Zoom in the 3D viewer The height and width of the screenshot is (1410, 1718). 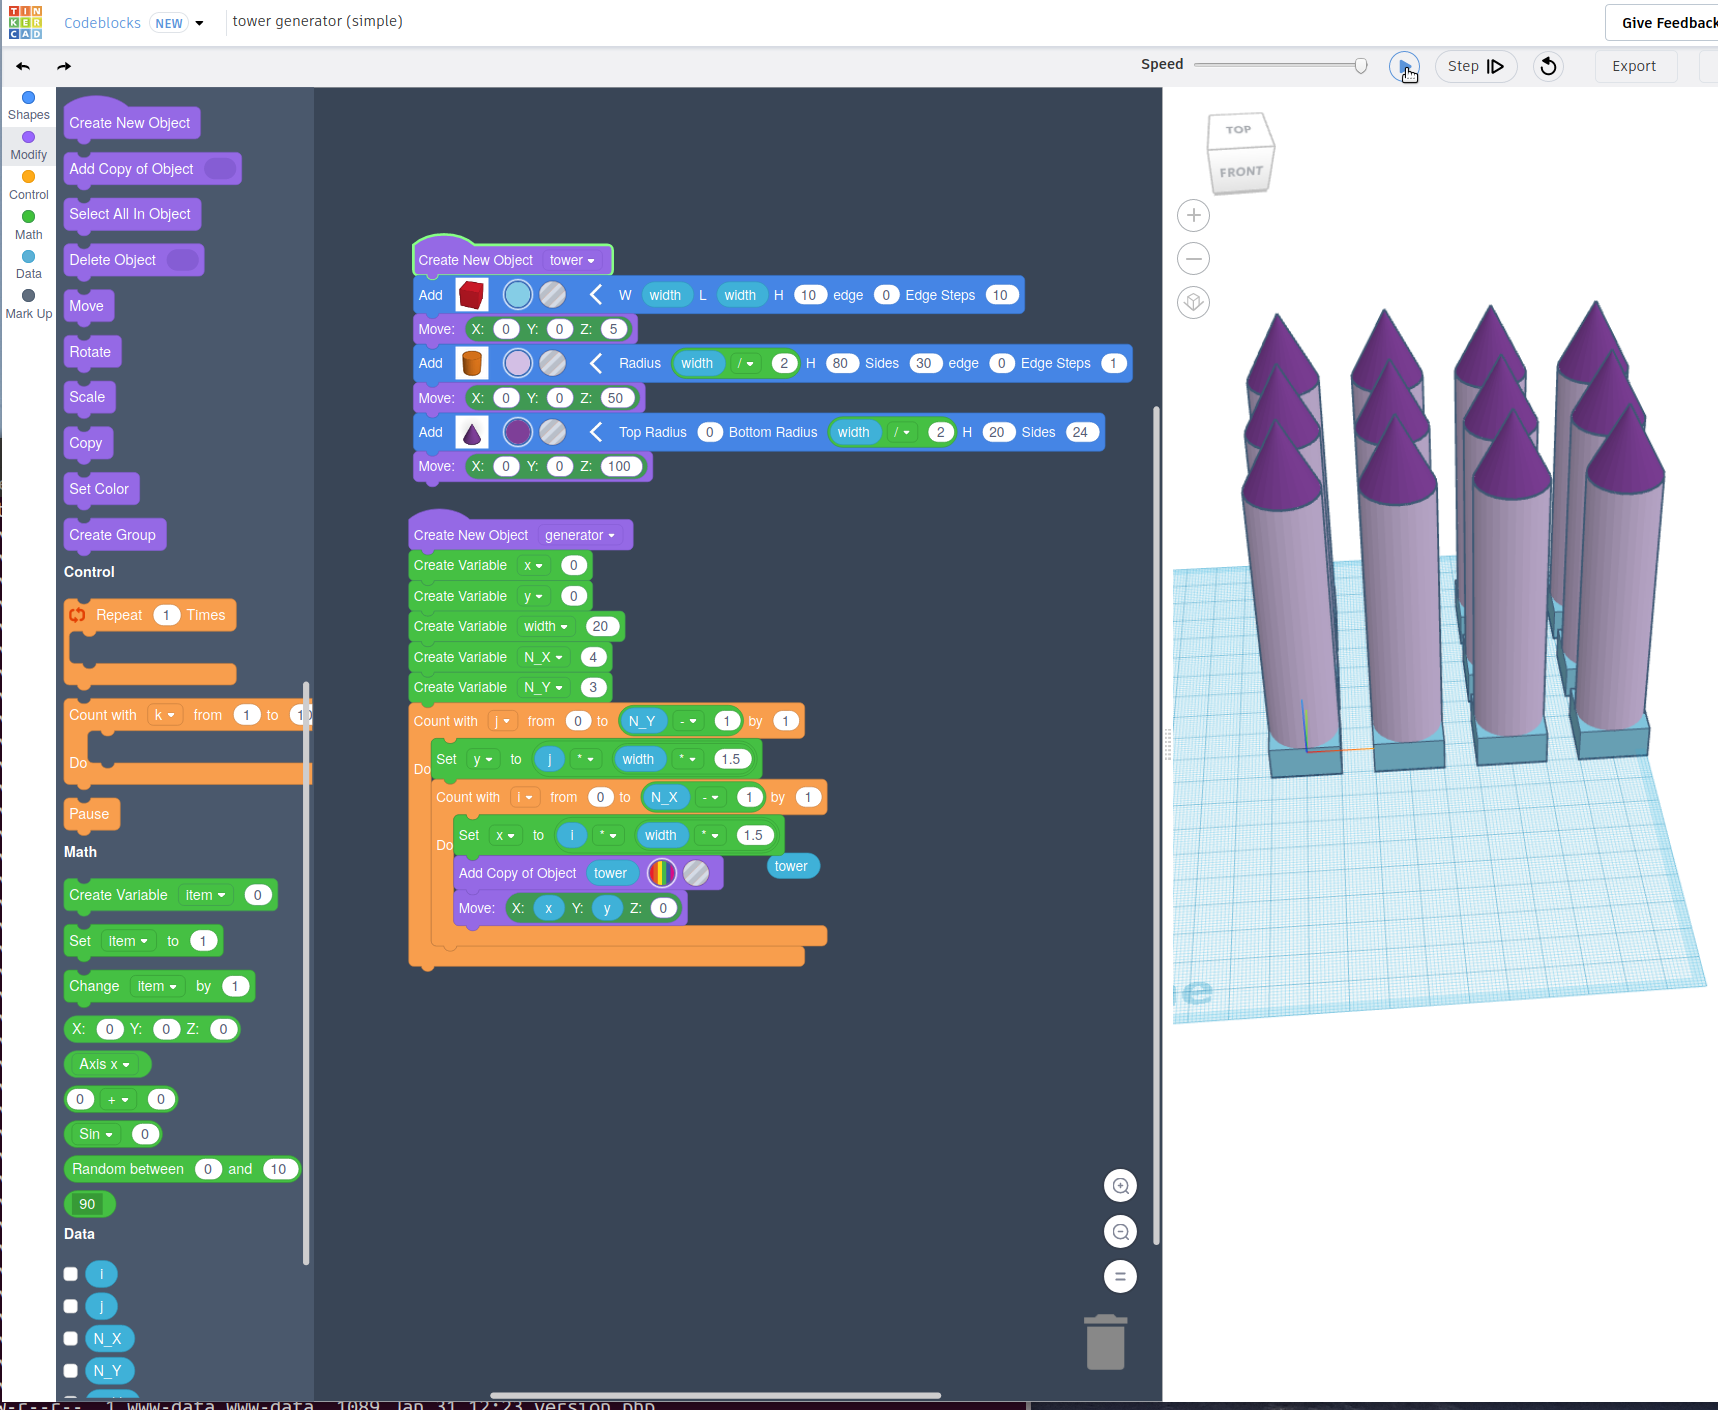1193,215
